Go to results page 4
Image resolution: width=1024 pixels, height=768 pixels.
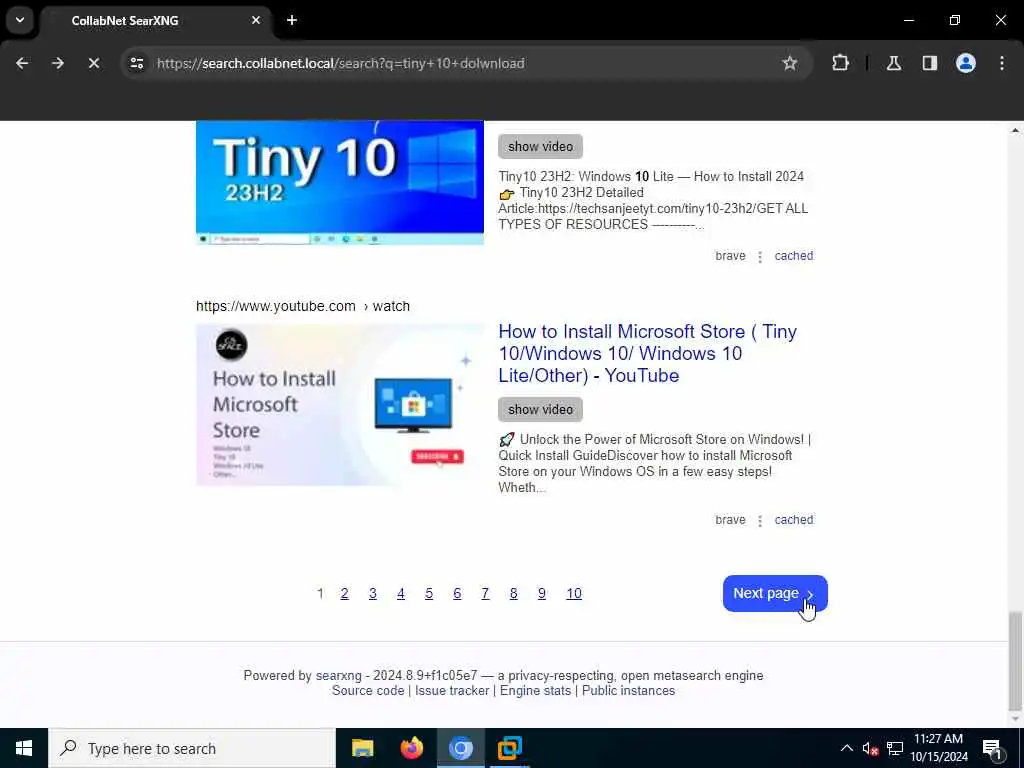click(x=400, y=594)
